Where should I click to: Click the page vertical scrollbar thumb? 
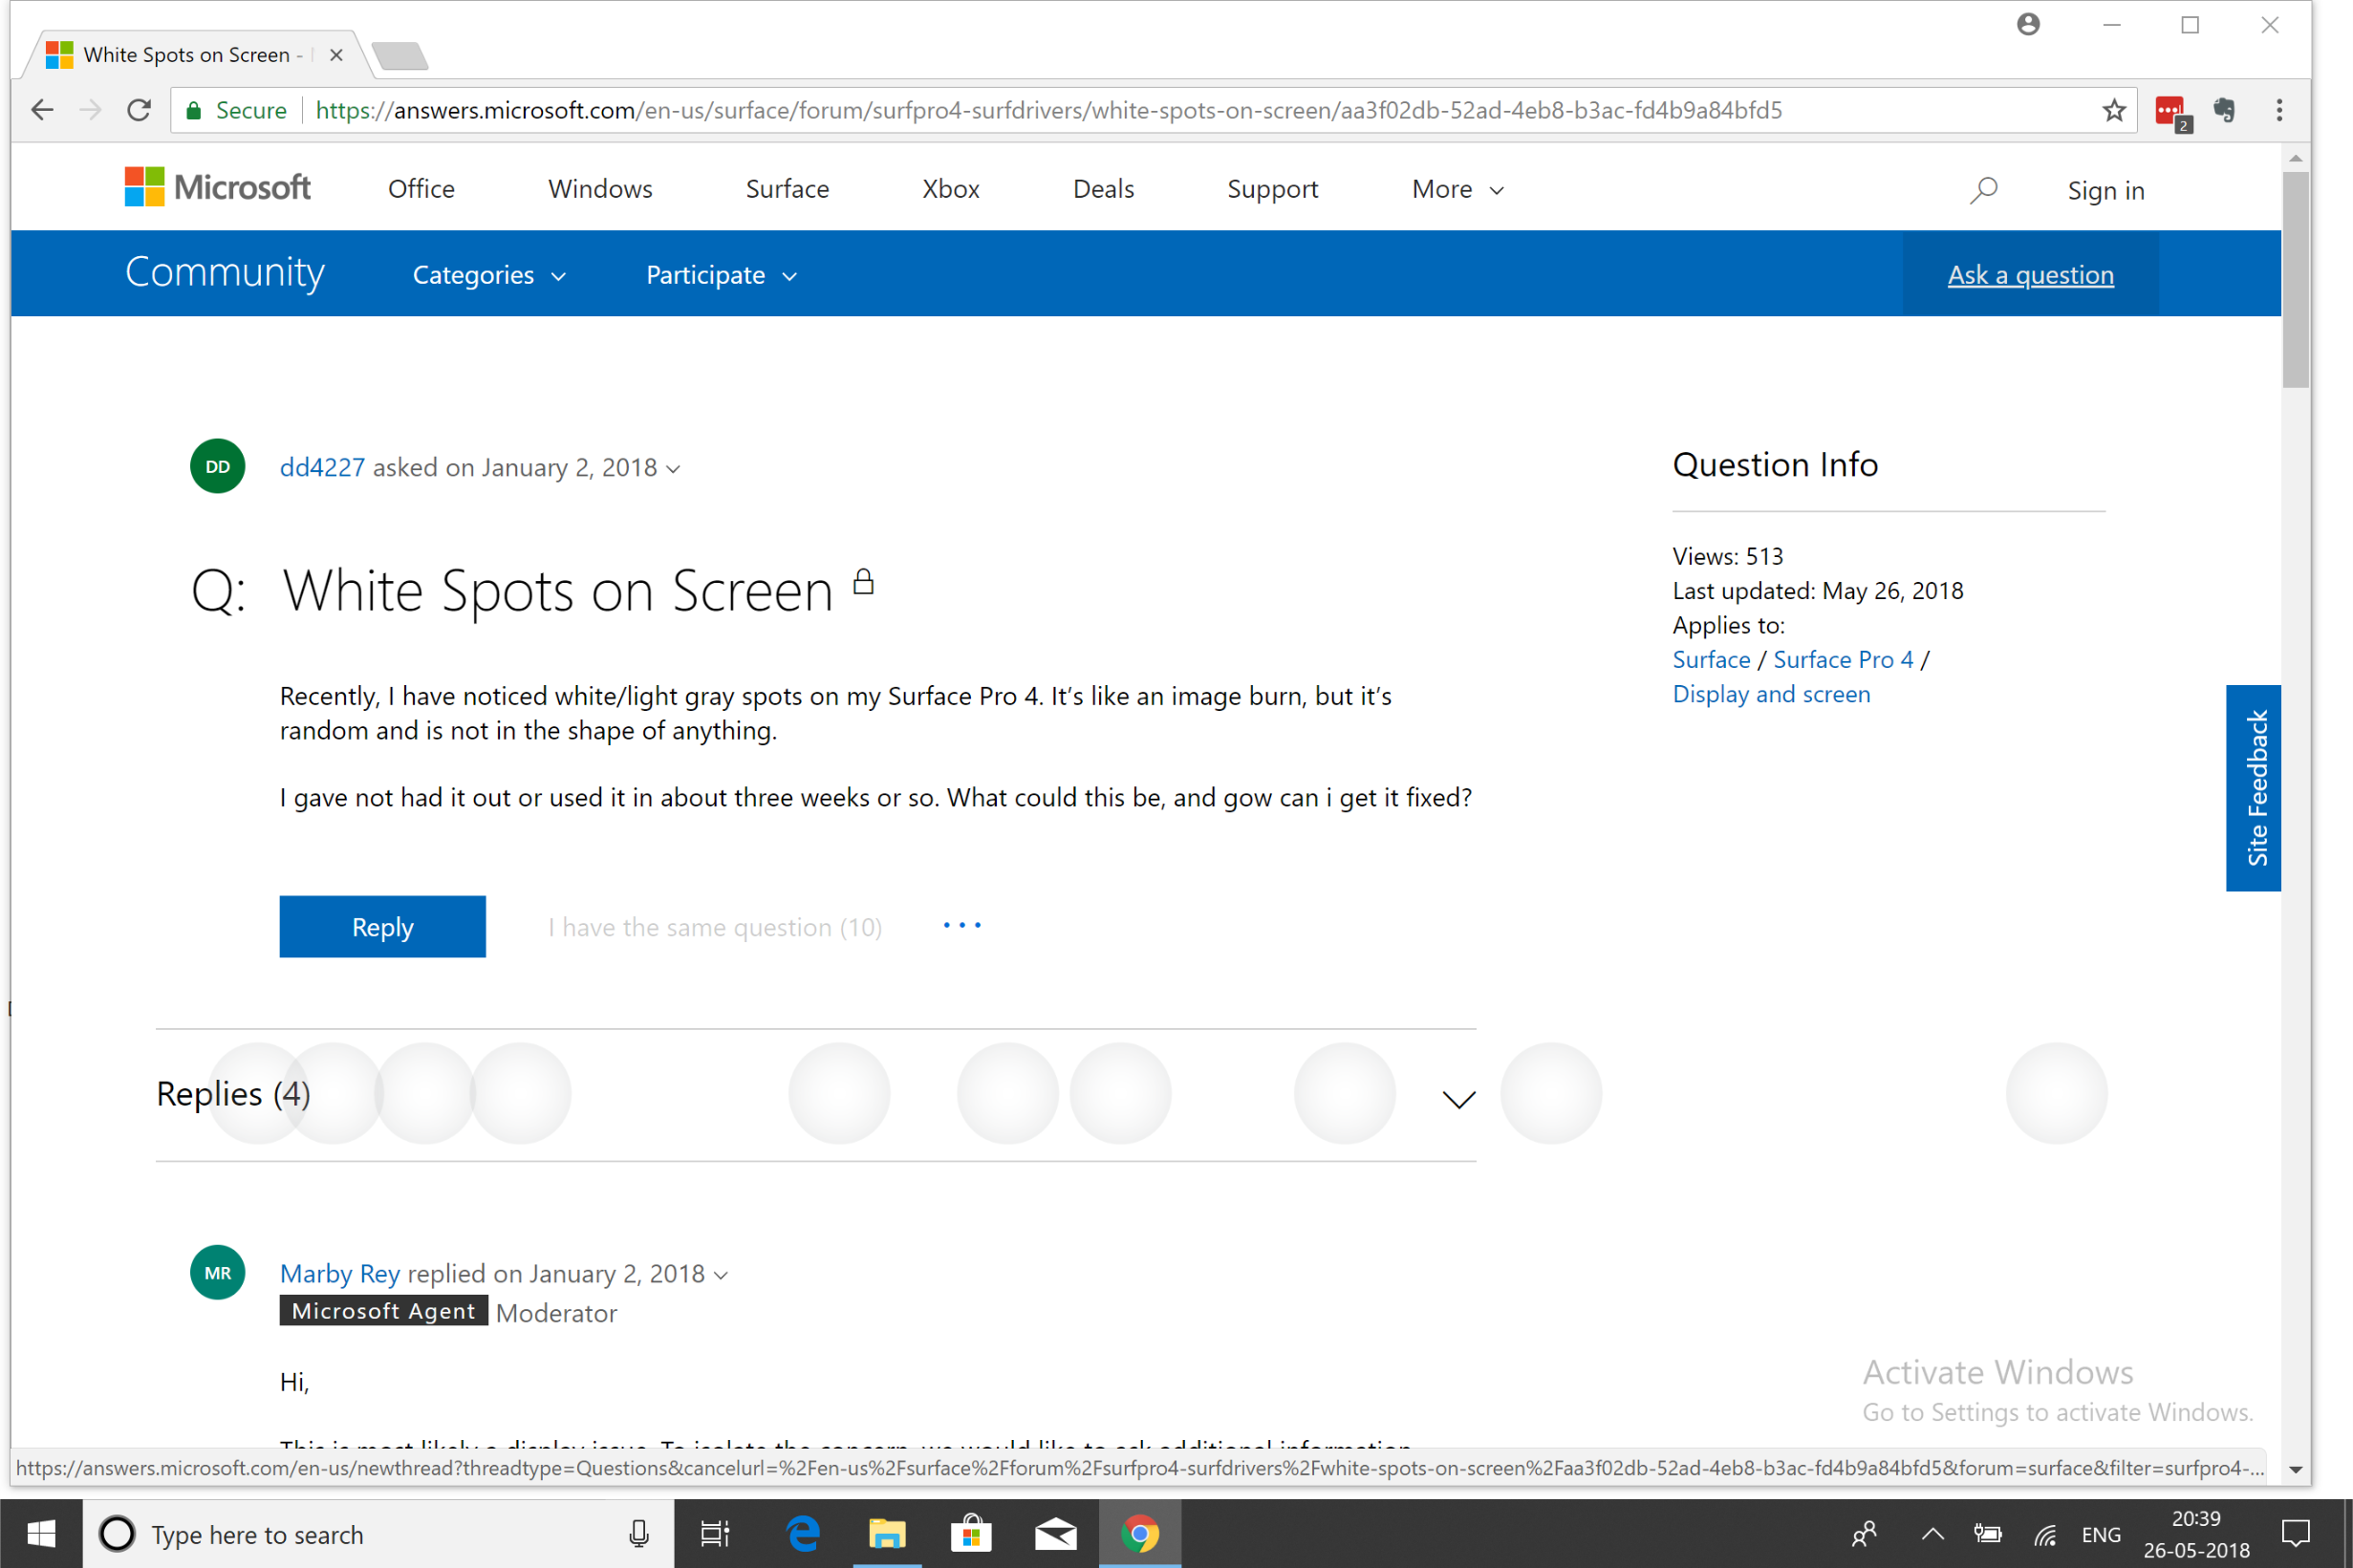coord(2296,280)
